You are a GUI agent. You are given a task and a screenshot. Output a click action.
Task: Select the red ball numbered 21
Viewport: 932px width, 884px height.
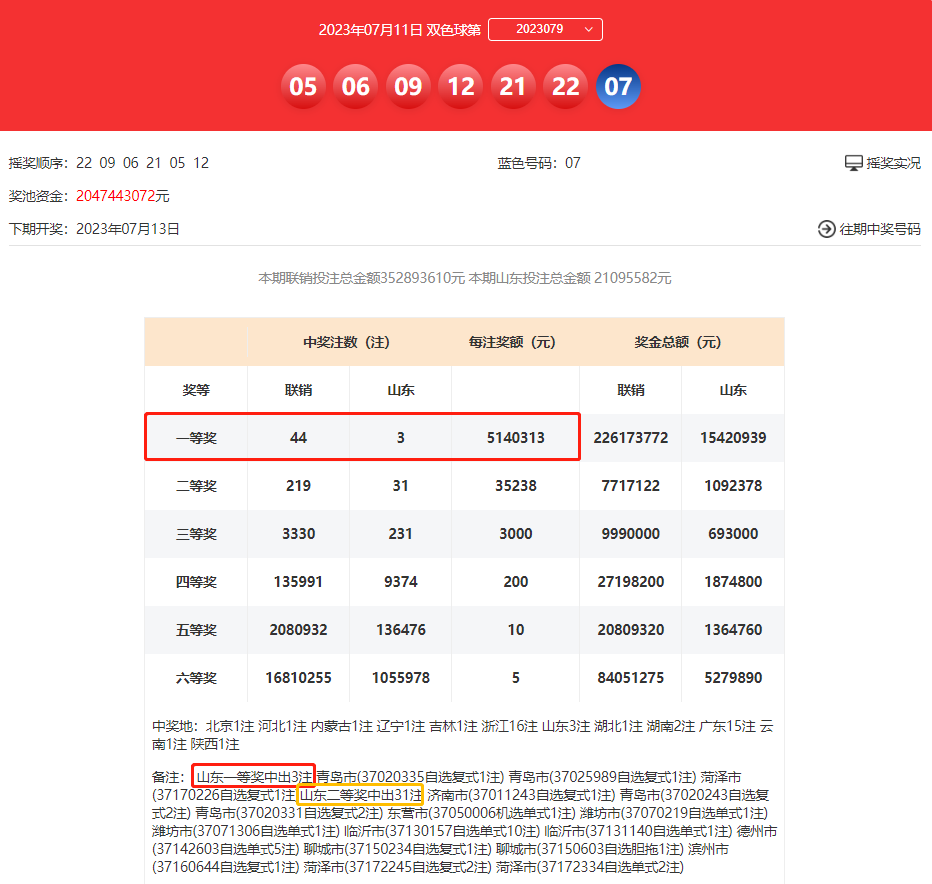click(x=513, y=87)
